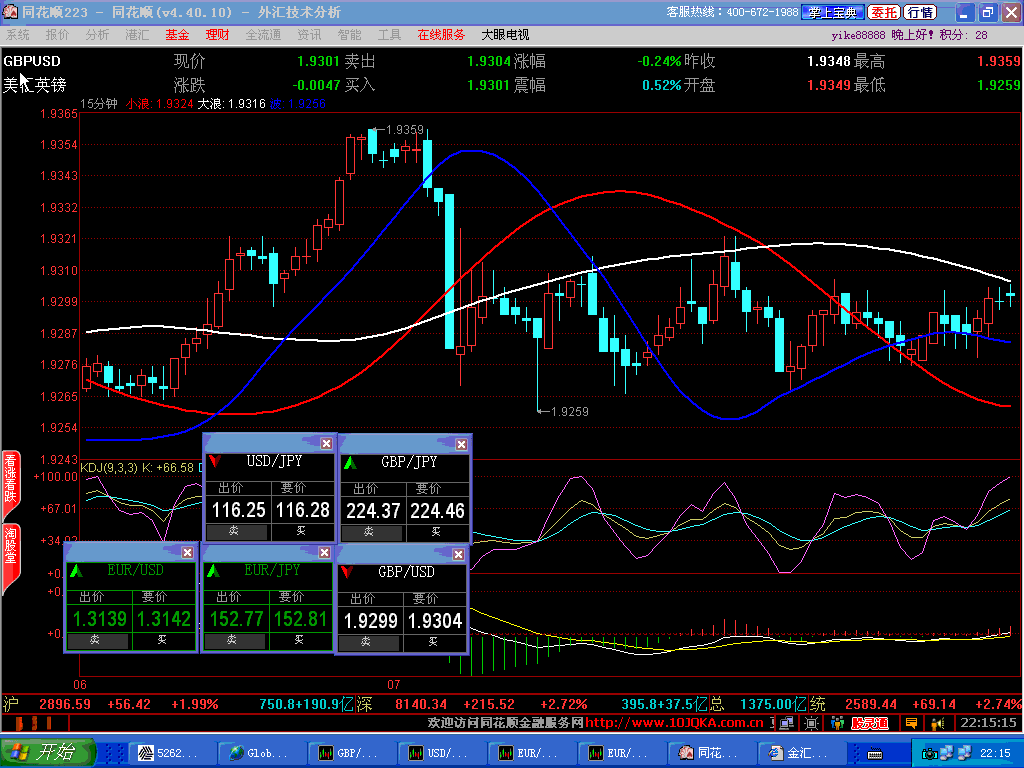Click the 委托 trading button
Image resolution: width=1024 pixels, height=768 pixels.
pos(884,12)
